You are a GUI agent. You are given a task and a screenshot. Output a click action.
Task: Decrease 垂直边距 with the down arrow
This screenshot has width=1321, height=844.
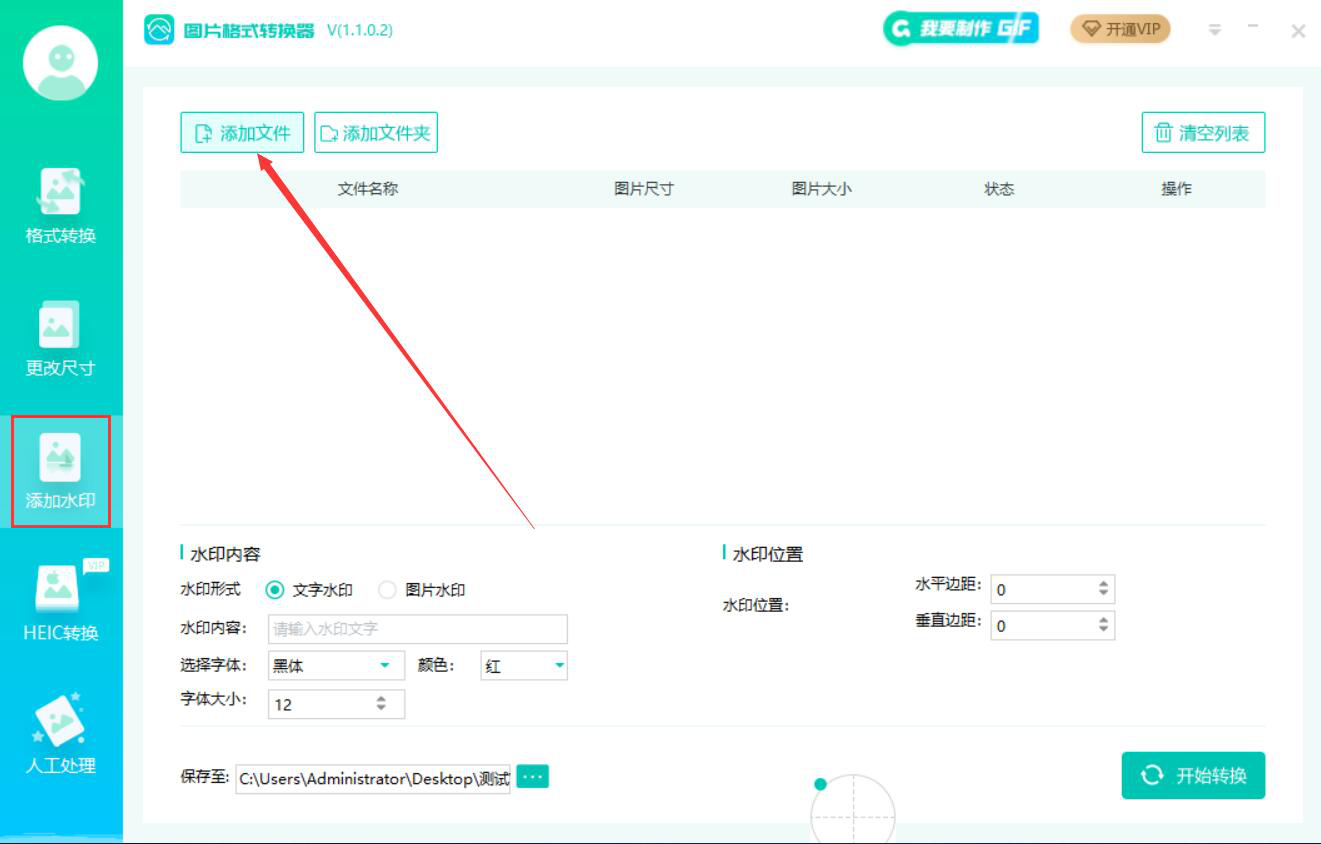pos(1103,630)
